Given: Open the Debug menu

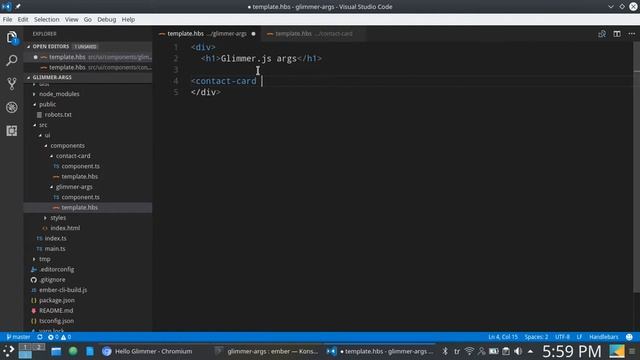Looking at the screenshot, I should 107,20.
